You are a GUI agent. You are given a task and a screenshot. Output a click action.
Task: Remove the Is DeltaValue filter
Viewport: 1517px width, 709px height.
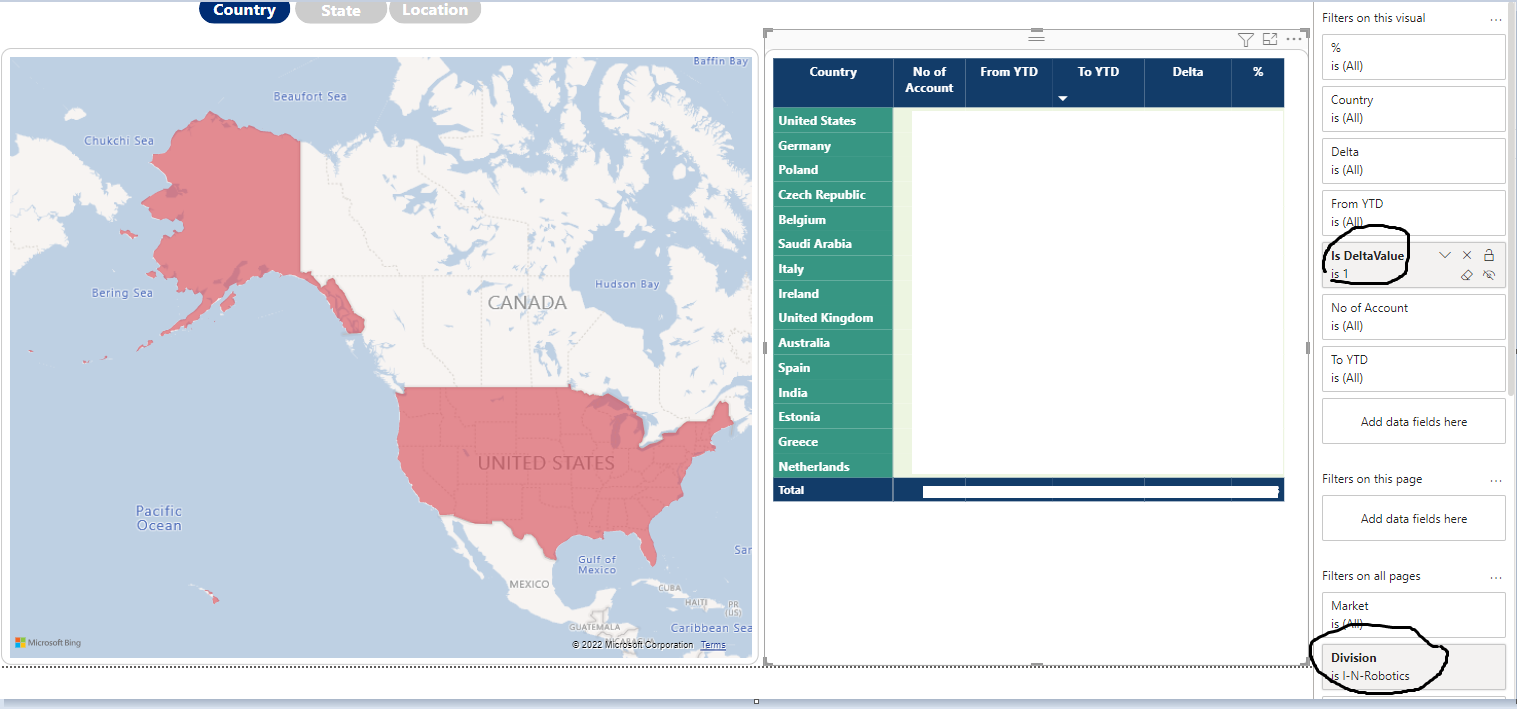point(1467,255)
